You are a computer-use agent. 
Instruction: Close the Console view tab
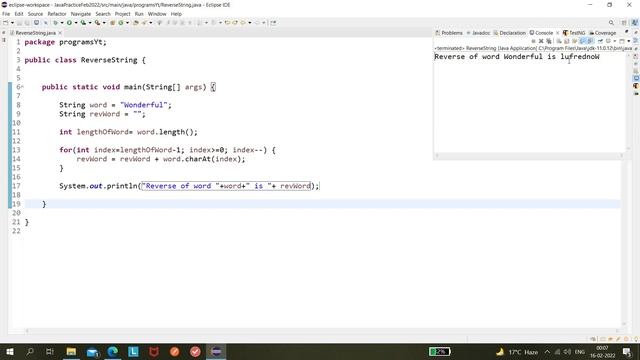coord(558,33)
